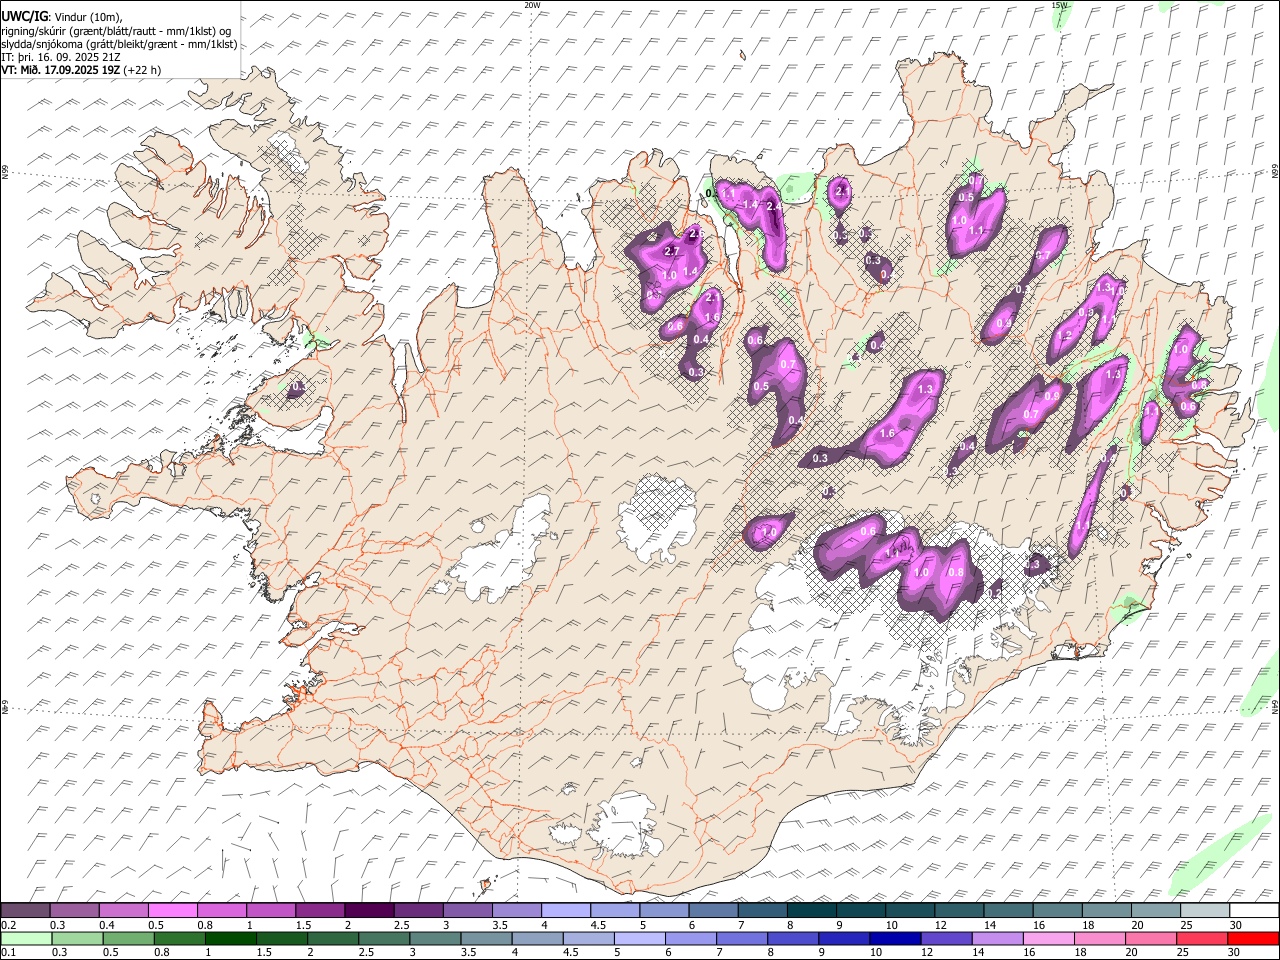Click the 2.4 precipitation value on the map
This screenshot has width=1280, height=960.
(x=774, y=206)
